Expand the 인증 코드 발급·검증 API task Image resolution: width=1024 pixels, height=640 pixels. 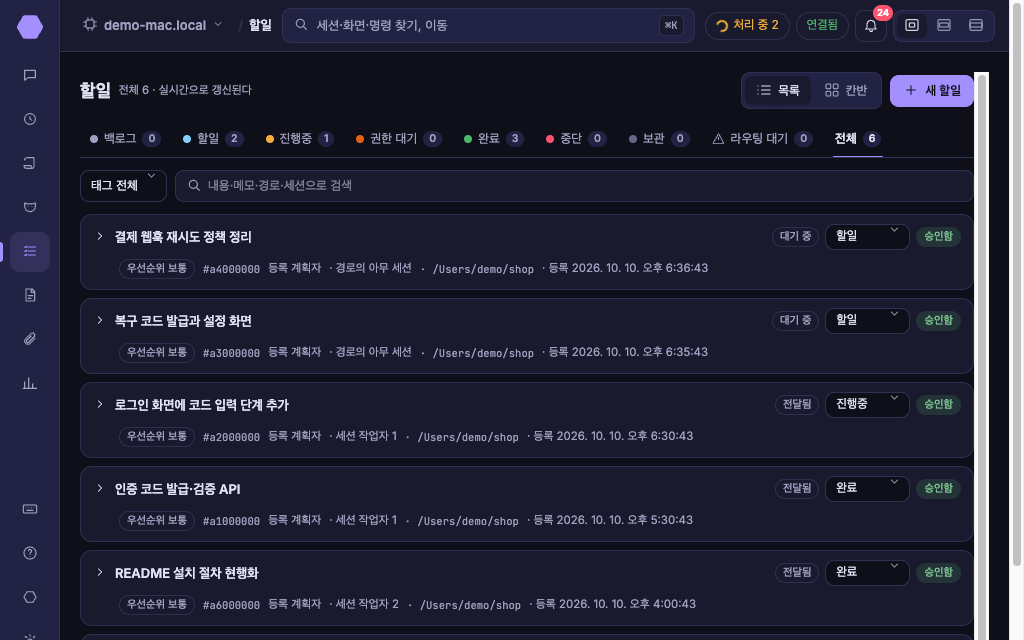100,488
